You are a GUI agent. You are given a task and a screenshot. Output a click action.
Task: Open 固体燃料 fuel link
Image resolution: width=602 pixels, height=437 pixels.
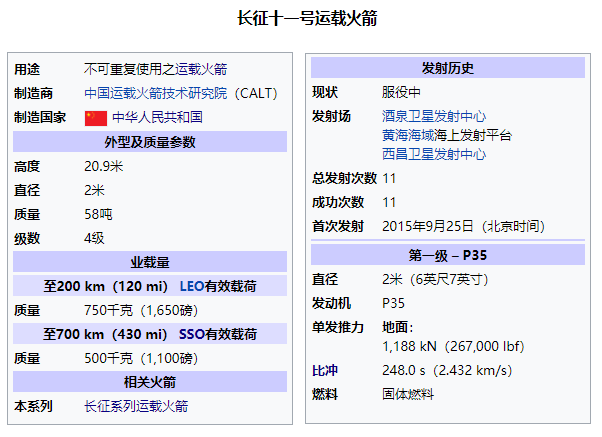click(408, 394)
